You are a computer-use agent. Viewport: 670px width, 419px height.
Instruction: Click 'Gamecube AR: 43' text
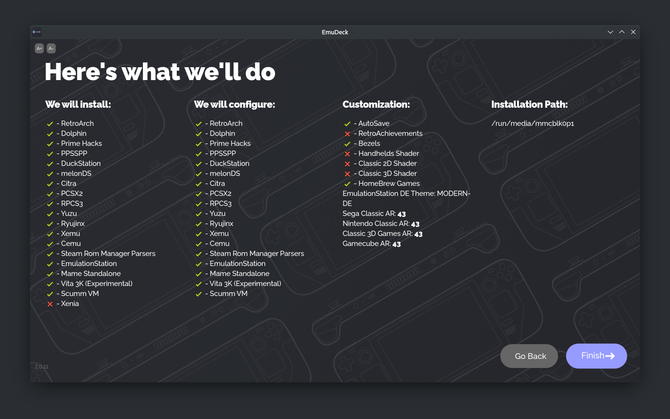371,244
